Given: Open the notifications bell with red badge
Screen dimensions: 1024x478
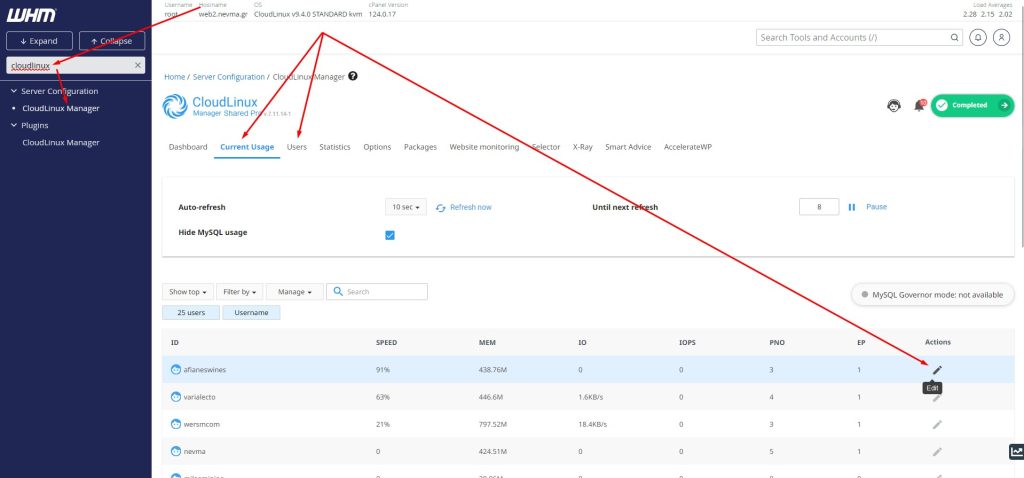Looking at the screenshot, I should 919,105.
